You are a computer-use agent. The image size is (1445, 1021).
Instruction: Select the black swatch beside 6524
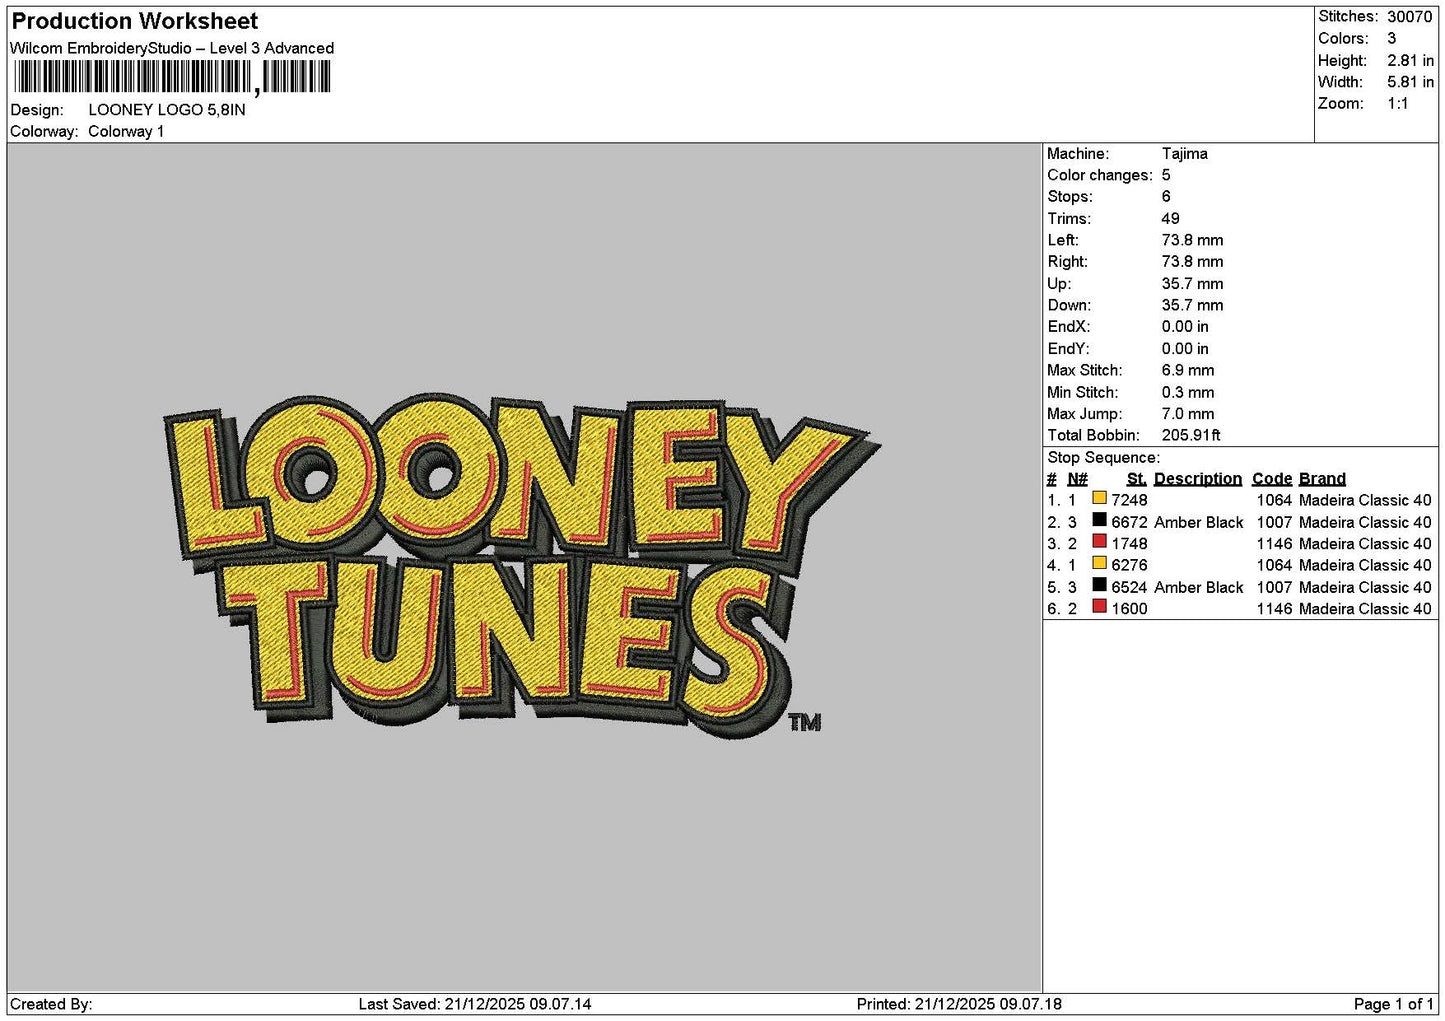pyautogui.click(x=1099, y=585)
